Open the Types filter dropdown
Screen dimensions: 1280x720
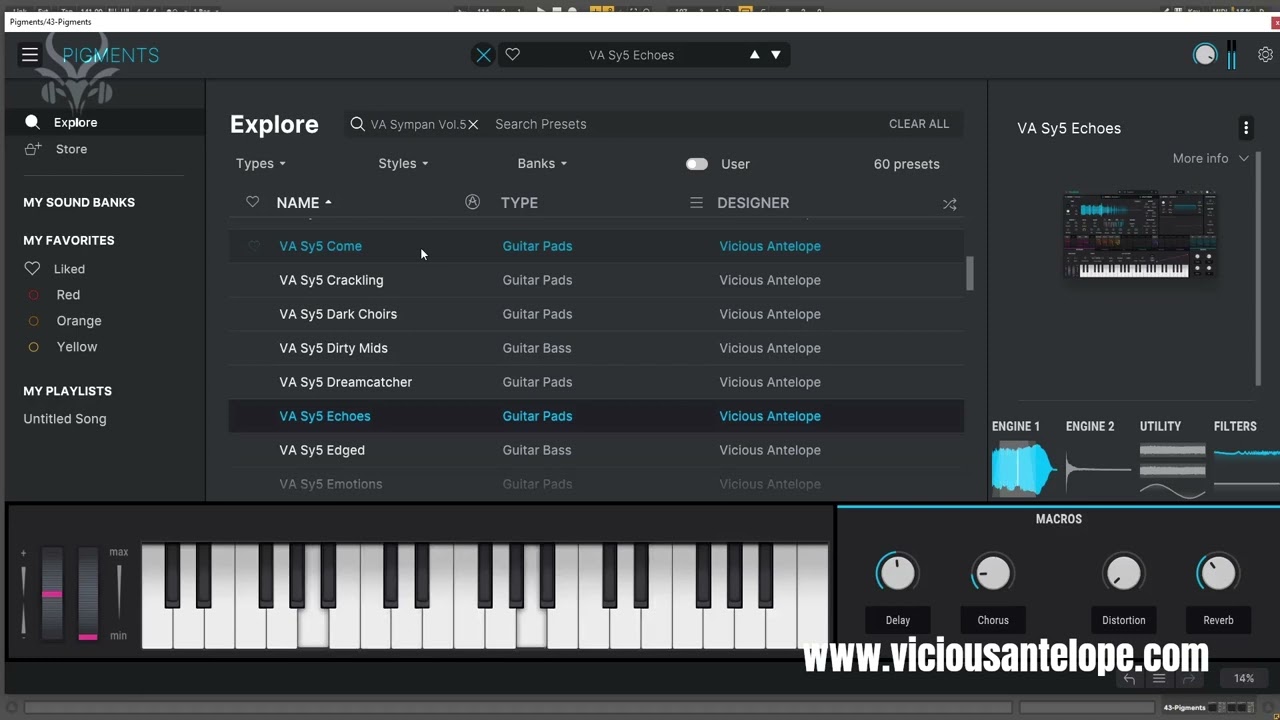click(261, 164)
